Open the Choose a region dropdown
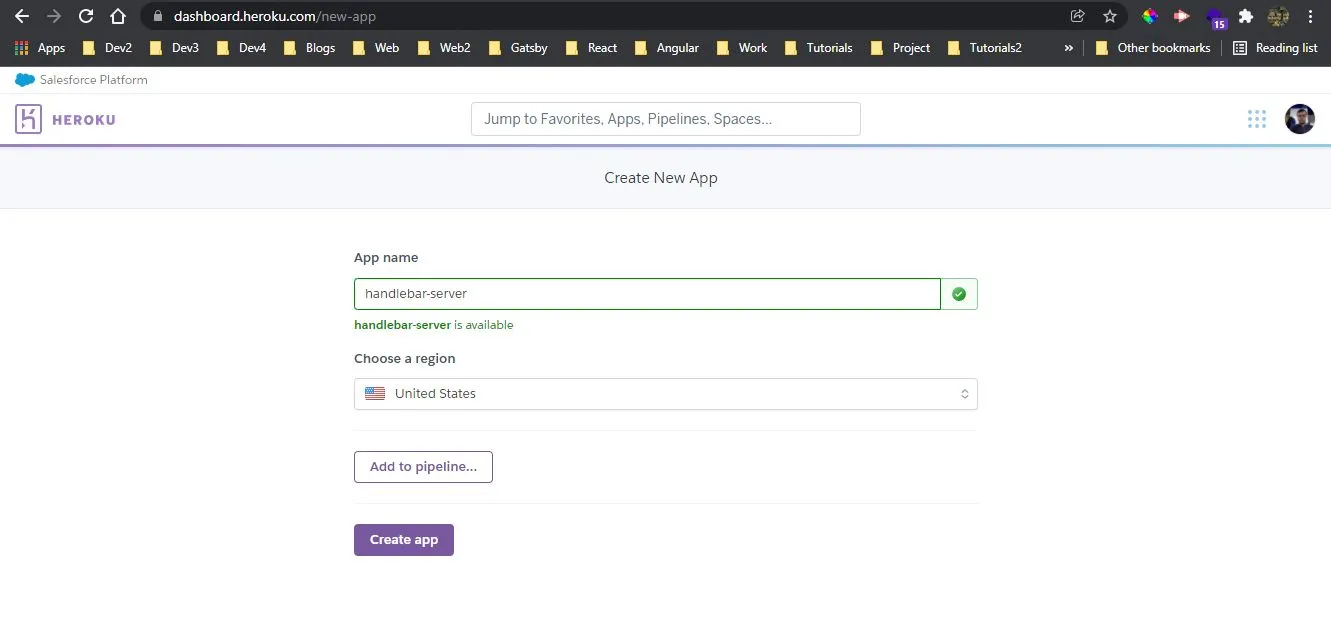 pyautogui.click(x=665, y=394)
